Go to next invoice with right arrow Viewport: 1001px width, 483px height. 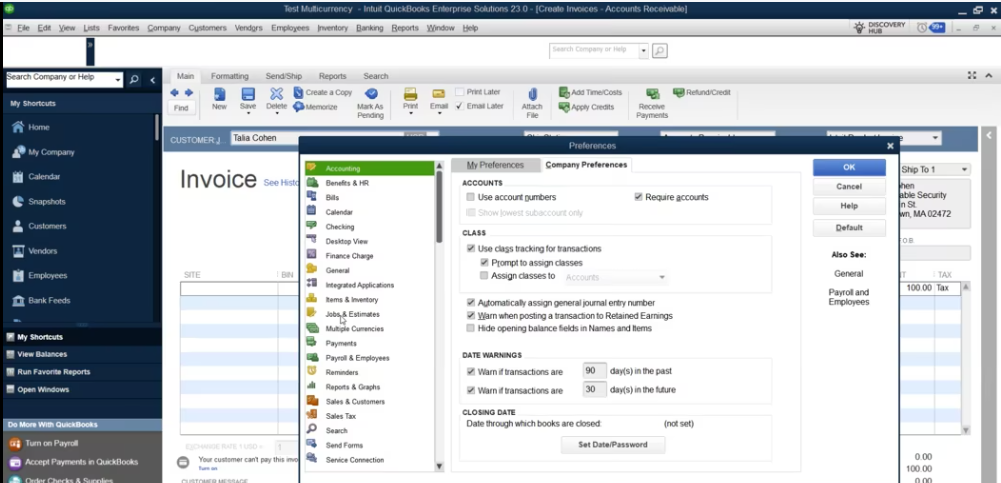(188, 93)
